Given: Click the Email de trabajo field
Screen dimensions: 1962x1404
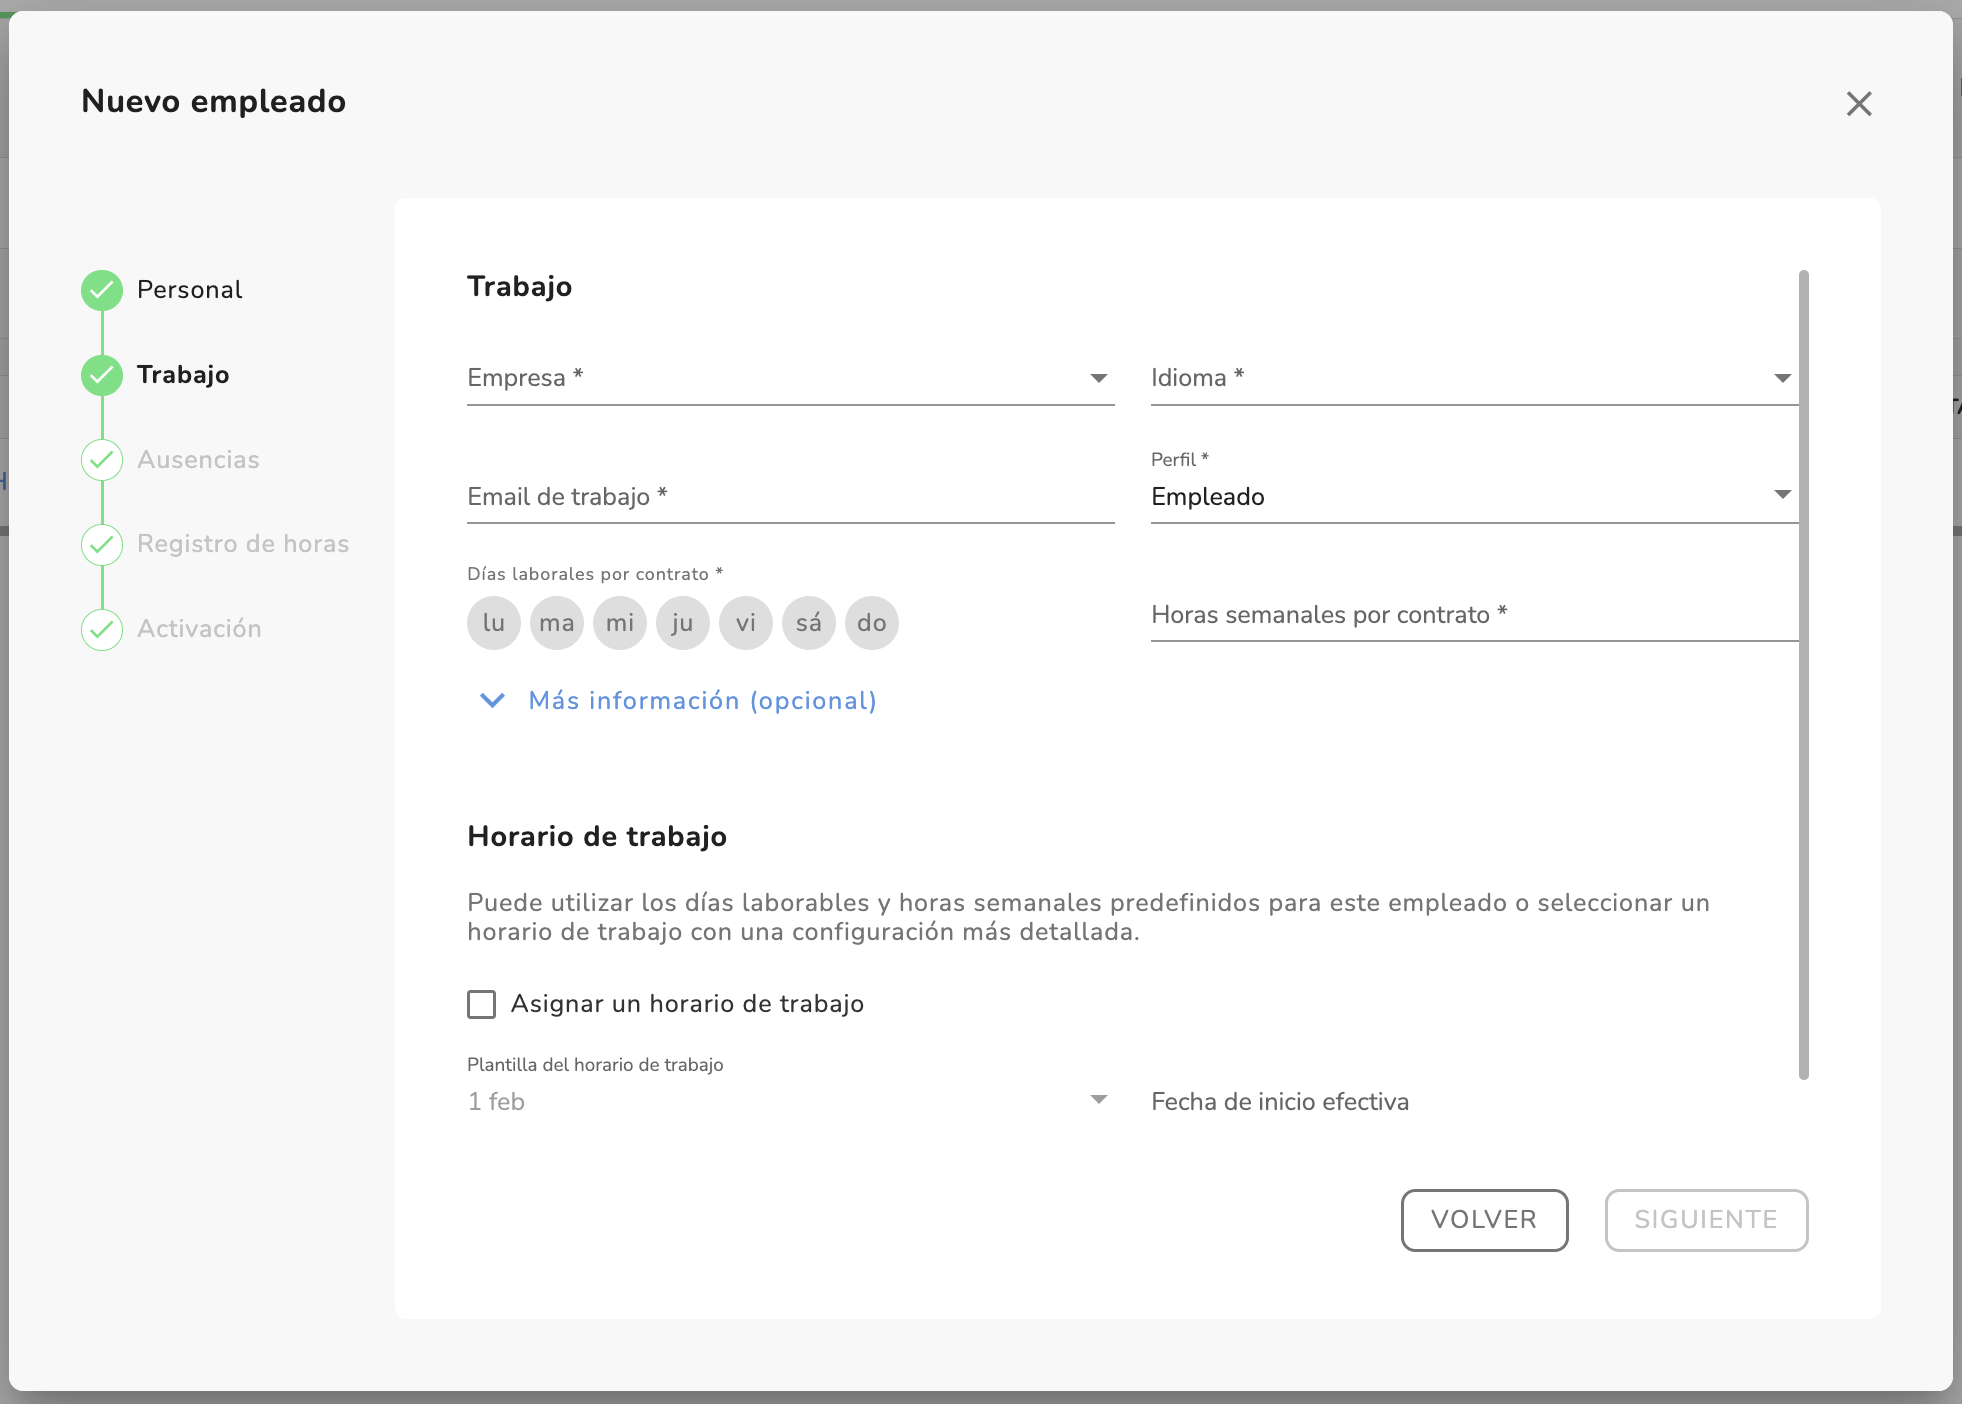Looking at the screenshot, I should [x=790, y=496].
